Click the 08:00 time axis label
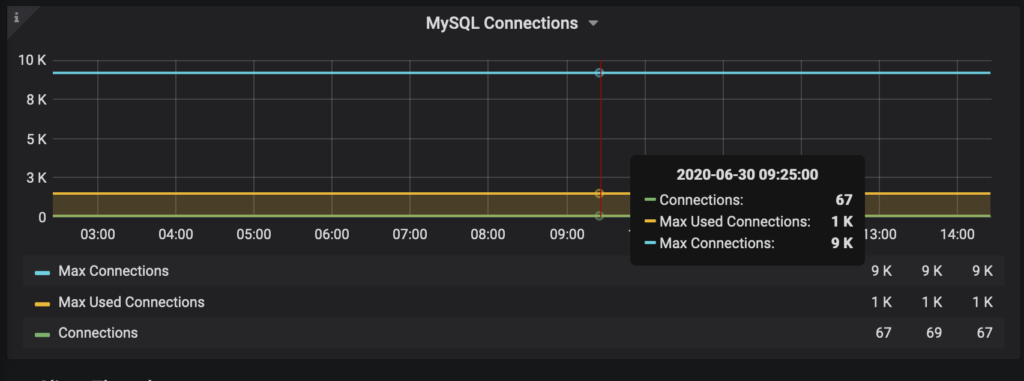The height and width of the screenshot is (381, 1024). pyautogui.click(x=488, y=235)
